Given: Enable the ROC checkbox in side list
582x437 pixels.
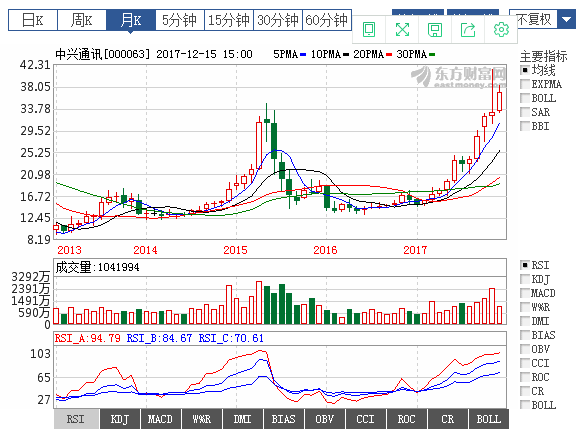Looking at the screenshot, I should (525, 377).
